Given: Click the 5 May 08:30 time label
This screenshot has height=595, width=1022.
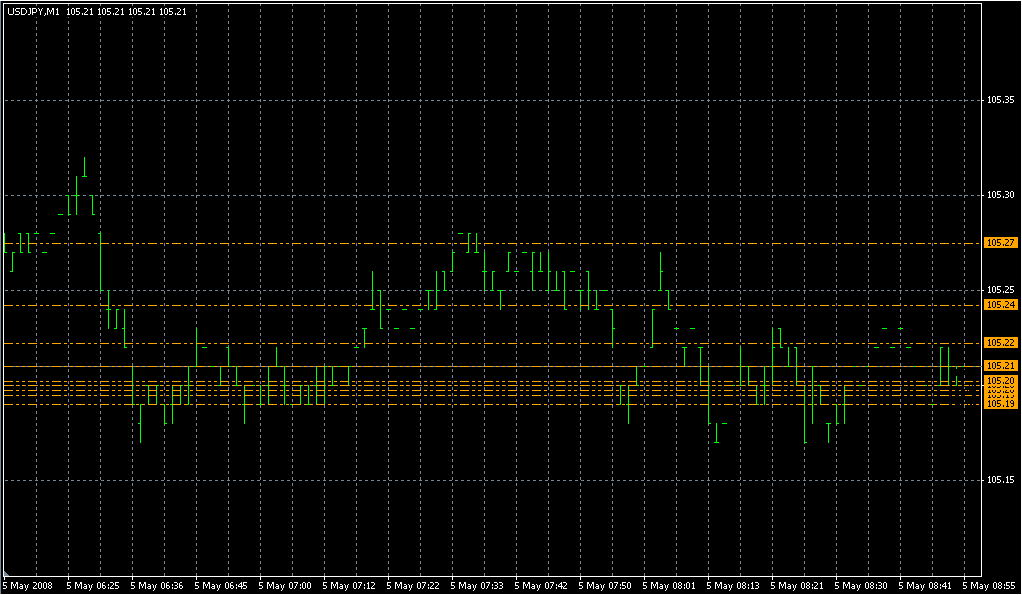Looking at the screenshot, I should click(862, 585).
